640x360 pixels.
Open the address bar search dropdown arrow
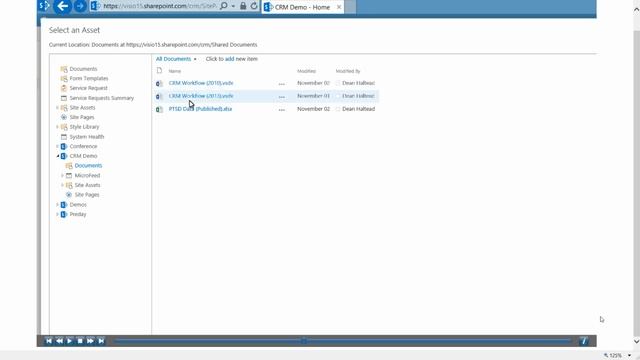click(233, 6)
